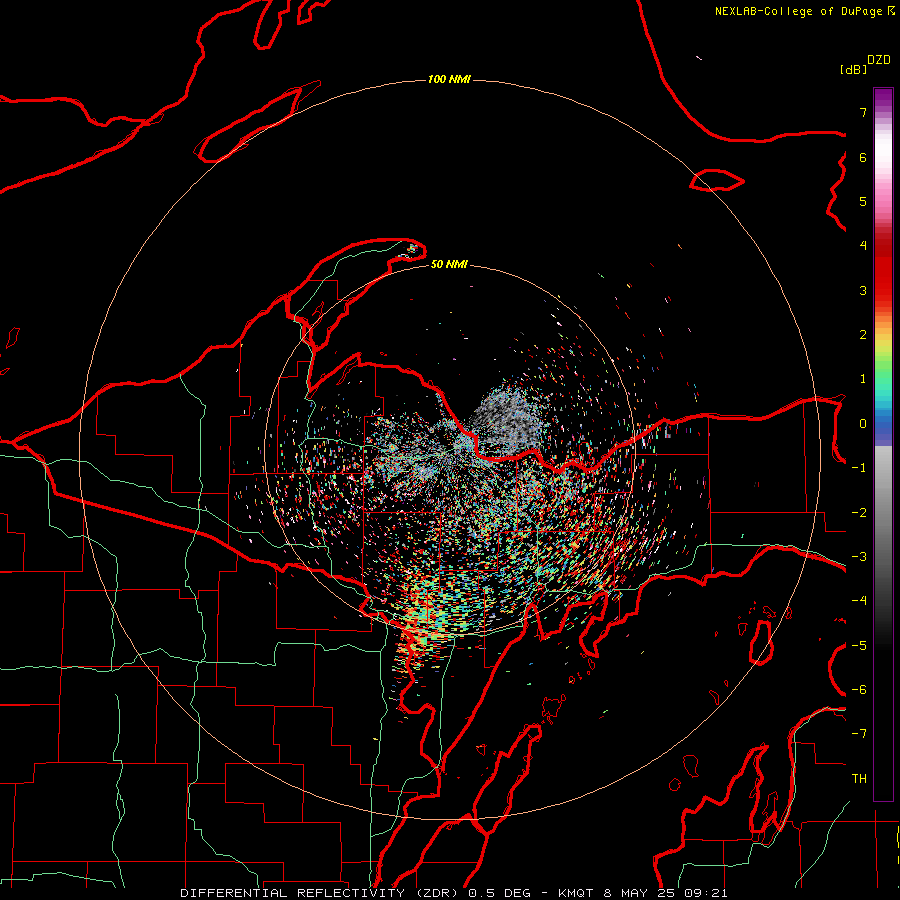
Task: Click the 6 tick label on the color scale
Action: [x=863, y=157]
